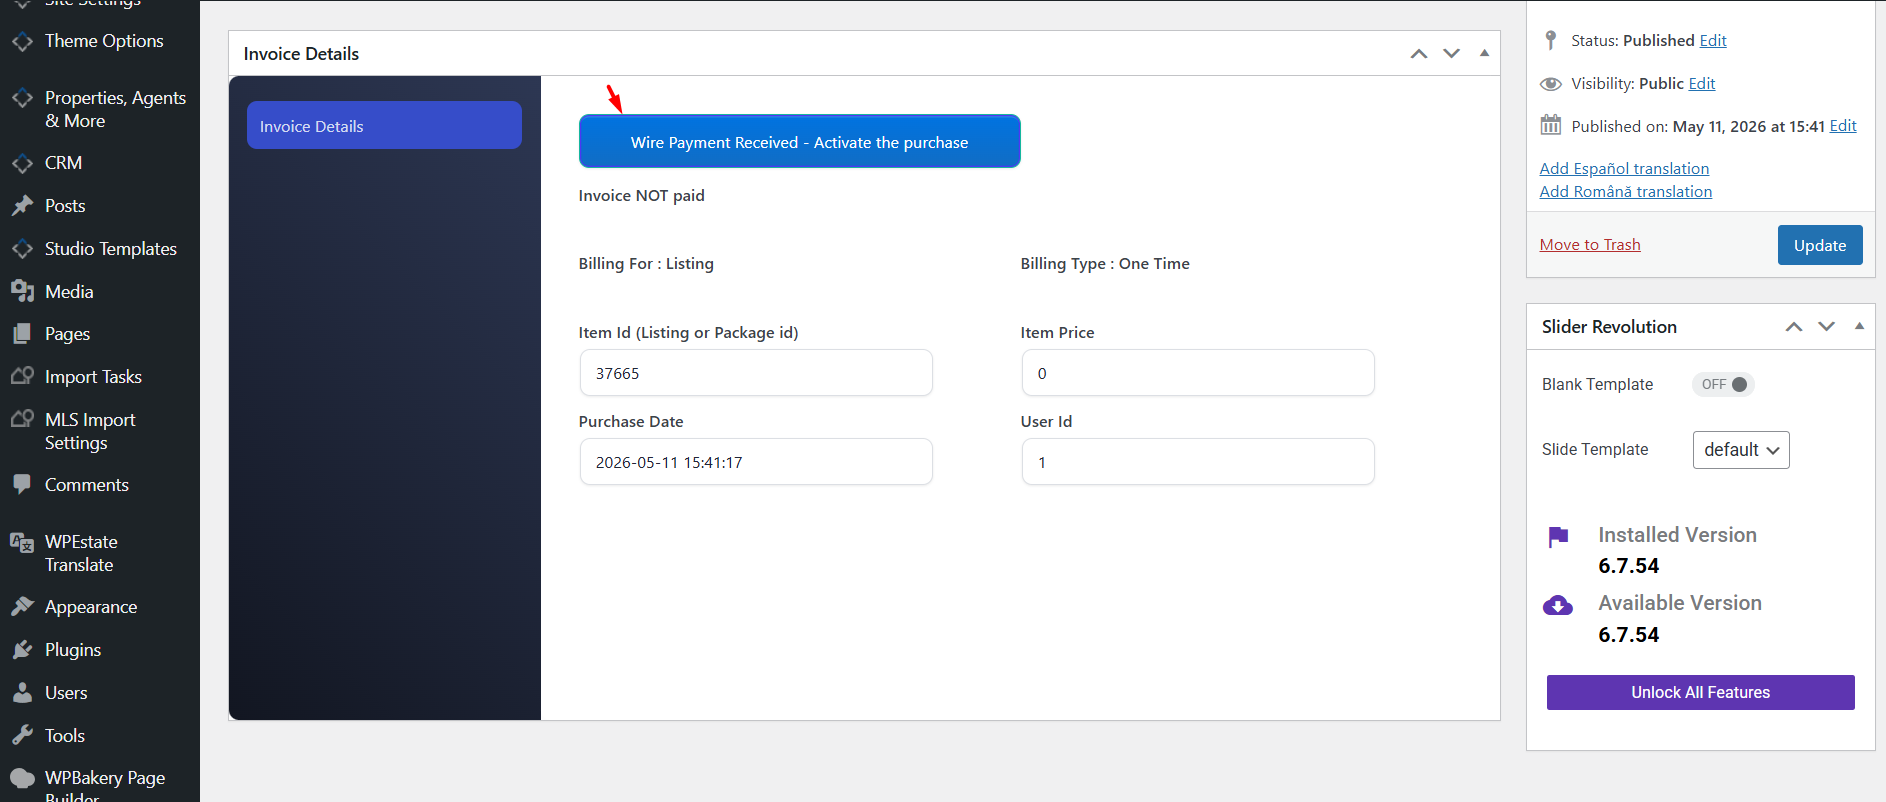Click the Appearance paintbrush icon
The height and width of the screenshot is (802, 1886).
(x=22, y=607)
